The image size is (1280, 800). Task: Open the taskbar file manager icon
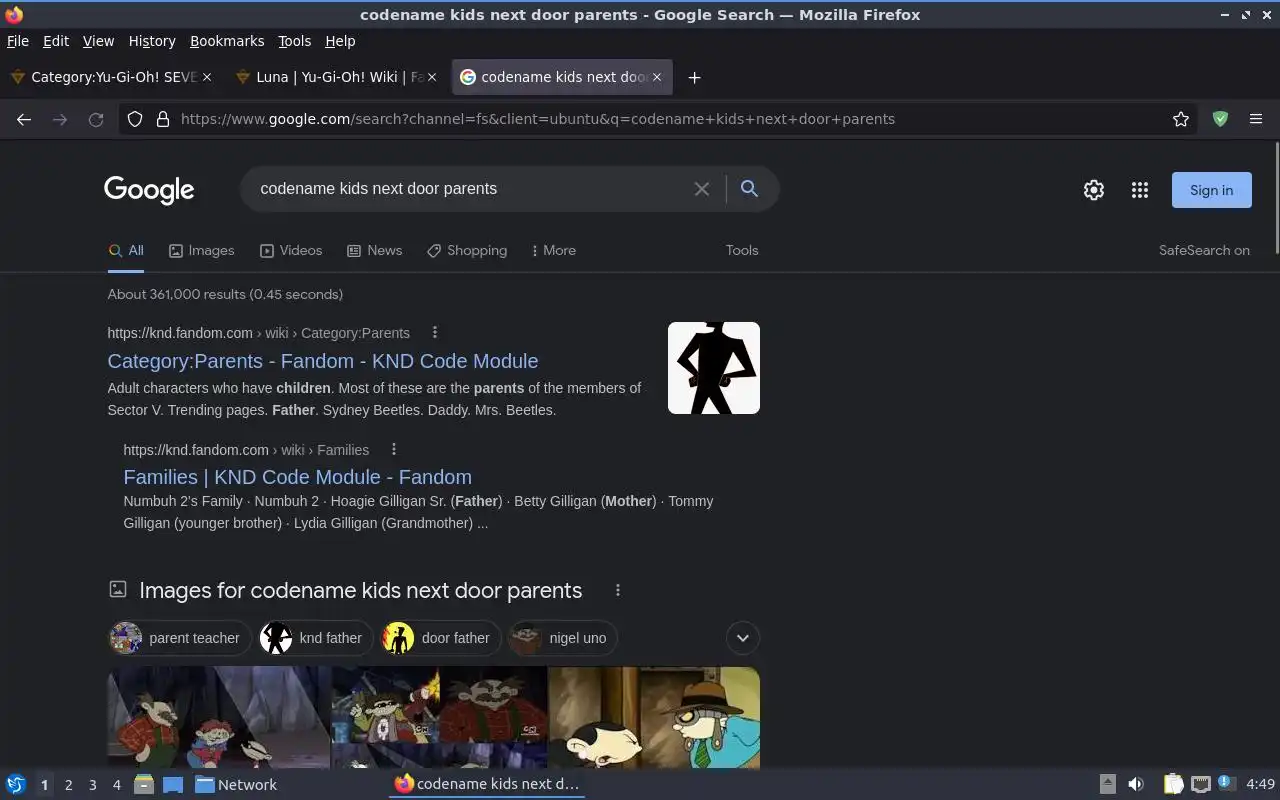click(x=144, y=785)
